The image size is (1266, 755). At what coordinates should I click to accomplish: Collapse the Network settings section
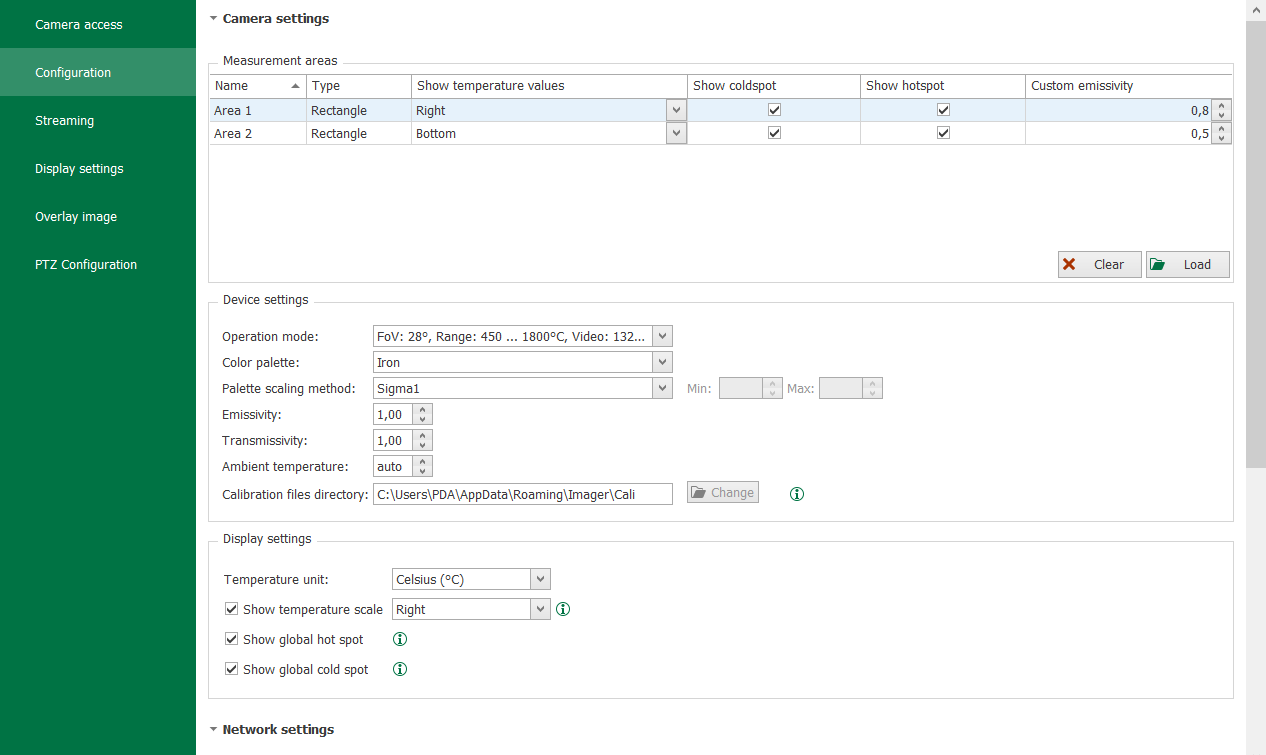click(213, 729)
